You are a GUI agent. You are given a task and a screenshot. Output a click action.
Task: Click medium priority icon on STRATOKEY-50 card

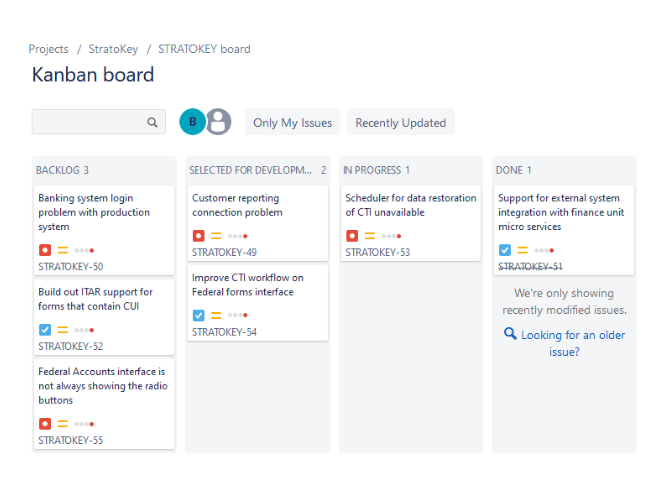(x=62, y=250)
